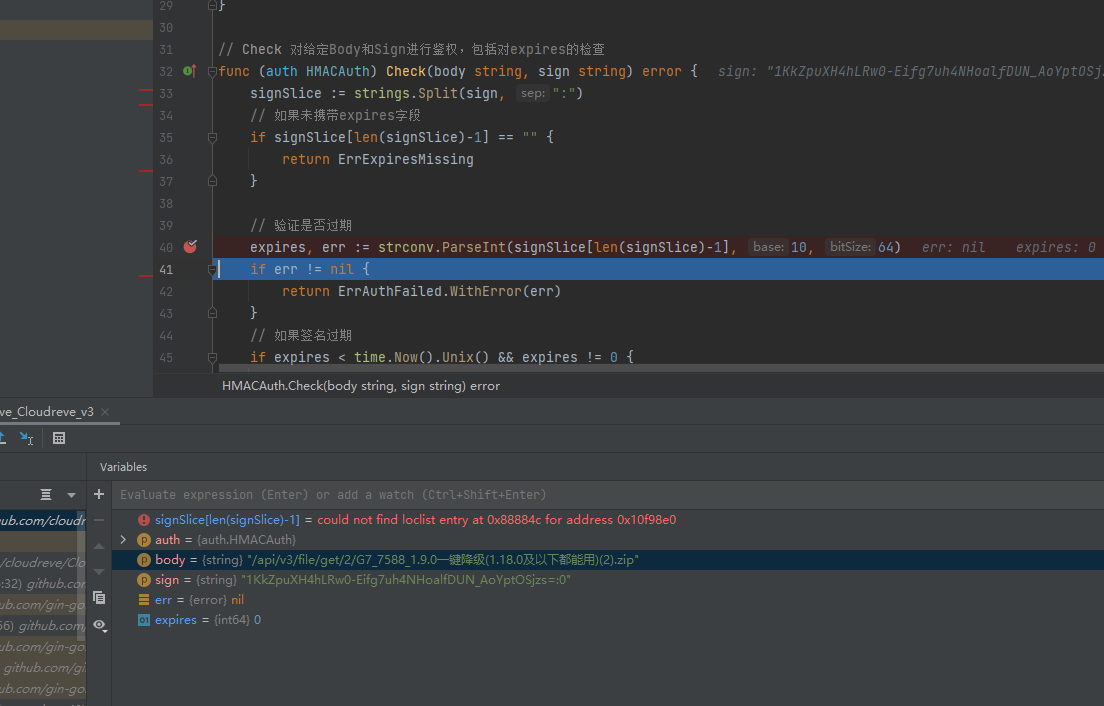Click the red error icon beside signSlice variable
1104x706 pixels.
[x=143, y=519]
